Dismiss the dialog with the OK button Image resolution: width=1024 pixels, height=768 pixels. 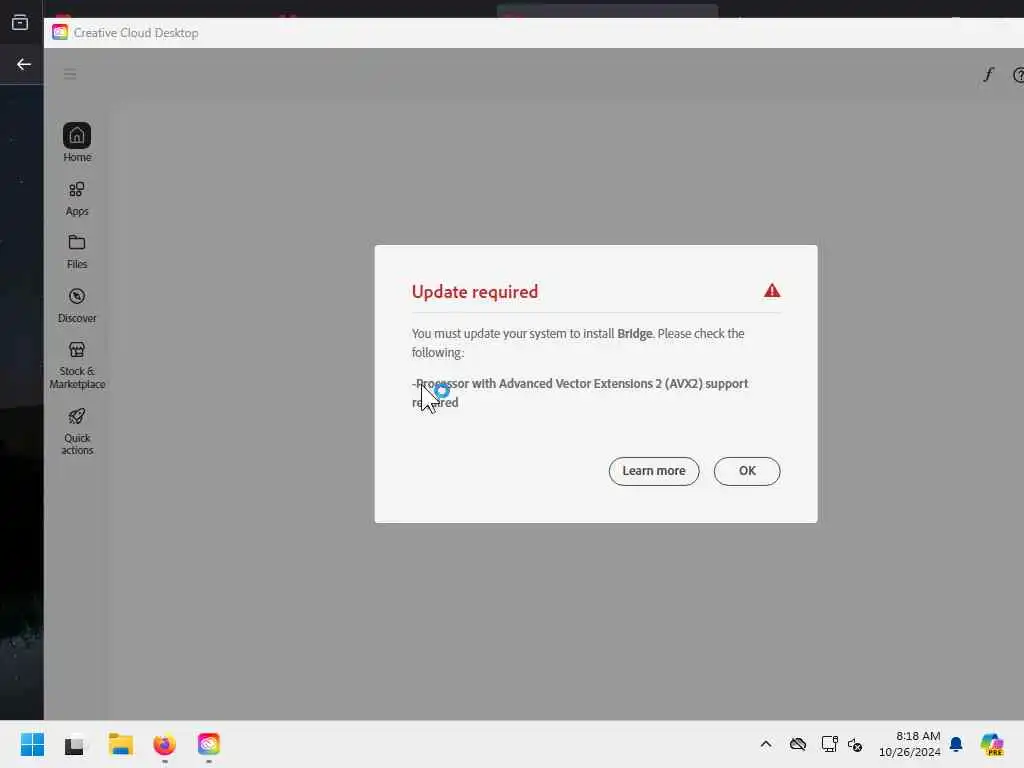click(746, 471)
